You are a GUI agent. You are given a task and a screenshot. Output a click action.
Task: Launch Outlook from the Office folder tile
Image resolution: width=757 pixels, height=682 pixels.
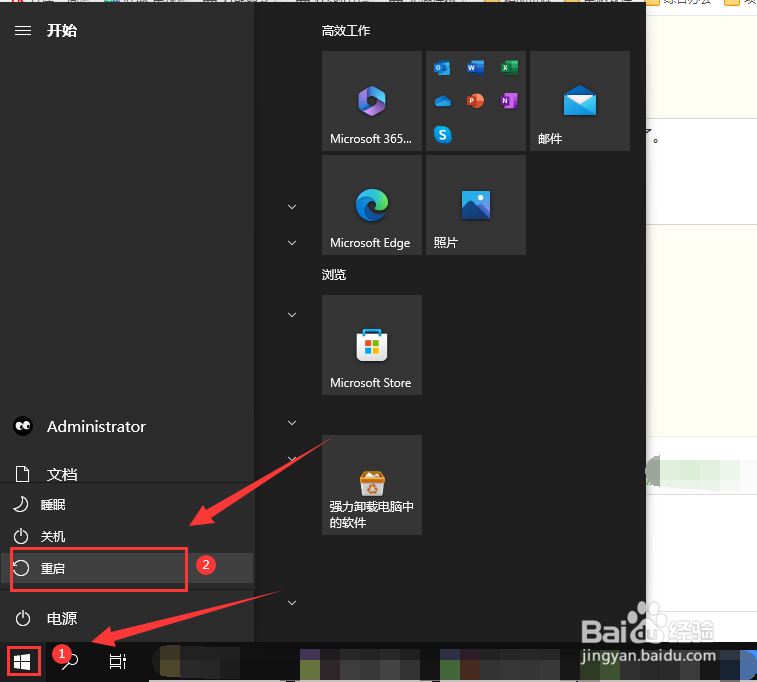tap(442, 68)
